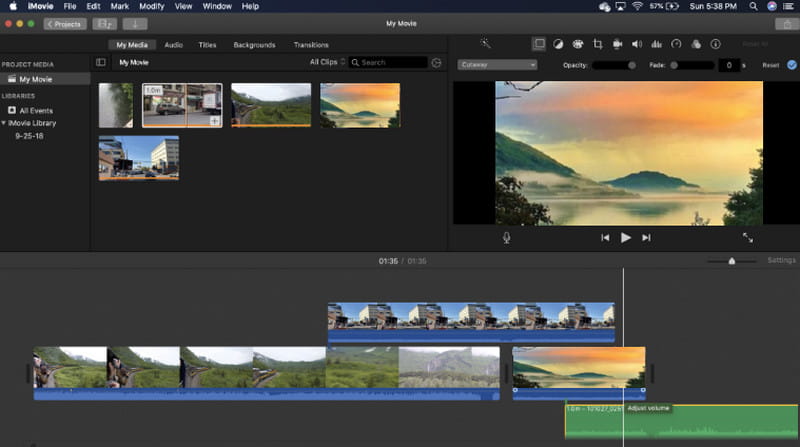
Task: Add selected street clip with plus button
Action: pyautogui.click(x=215, y=121)
